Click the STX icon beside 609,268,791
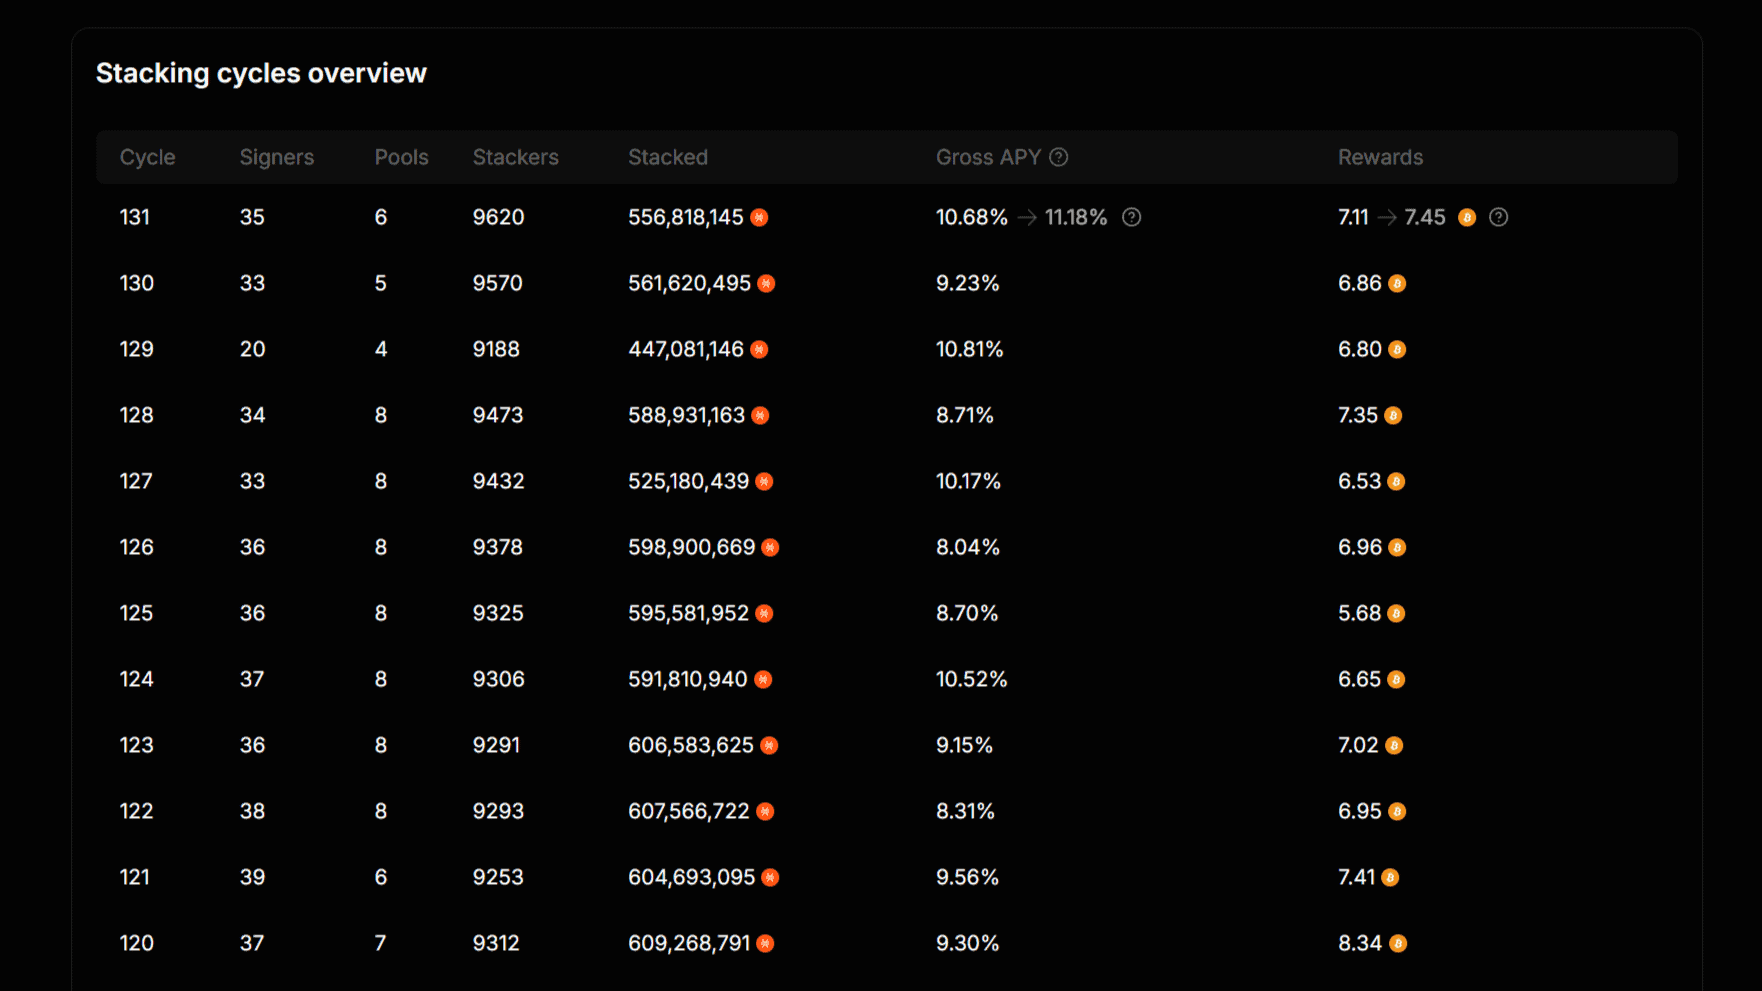This screenshot has width=1762, height=991. point(765,943)
